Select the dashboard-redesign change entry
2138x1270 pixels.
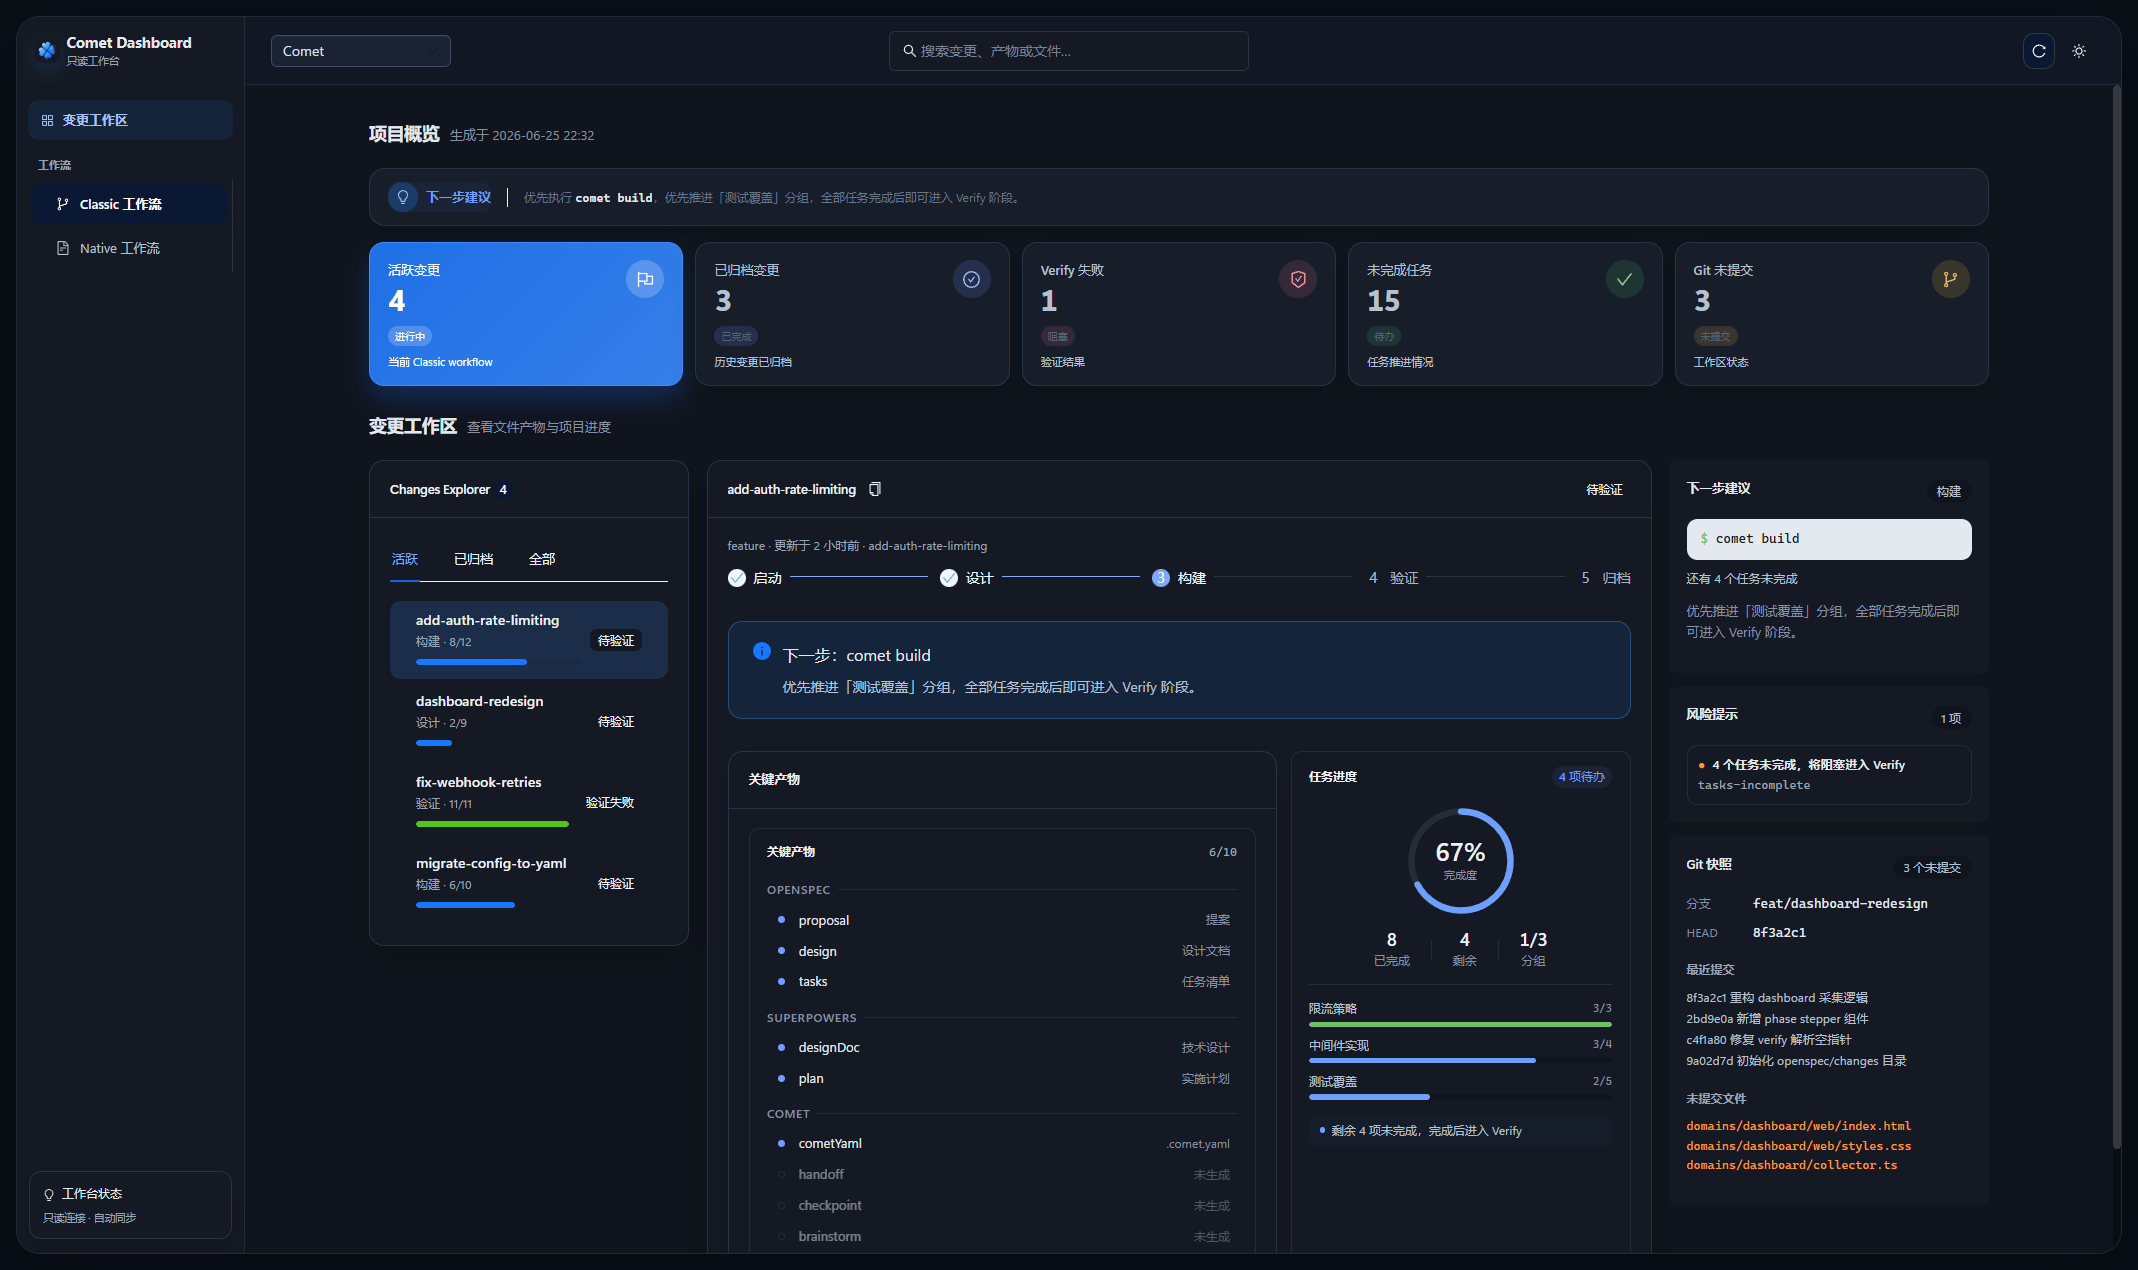coord(528,721)
